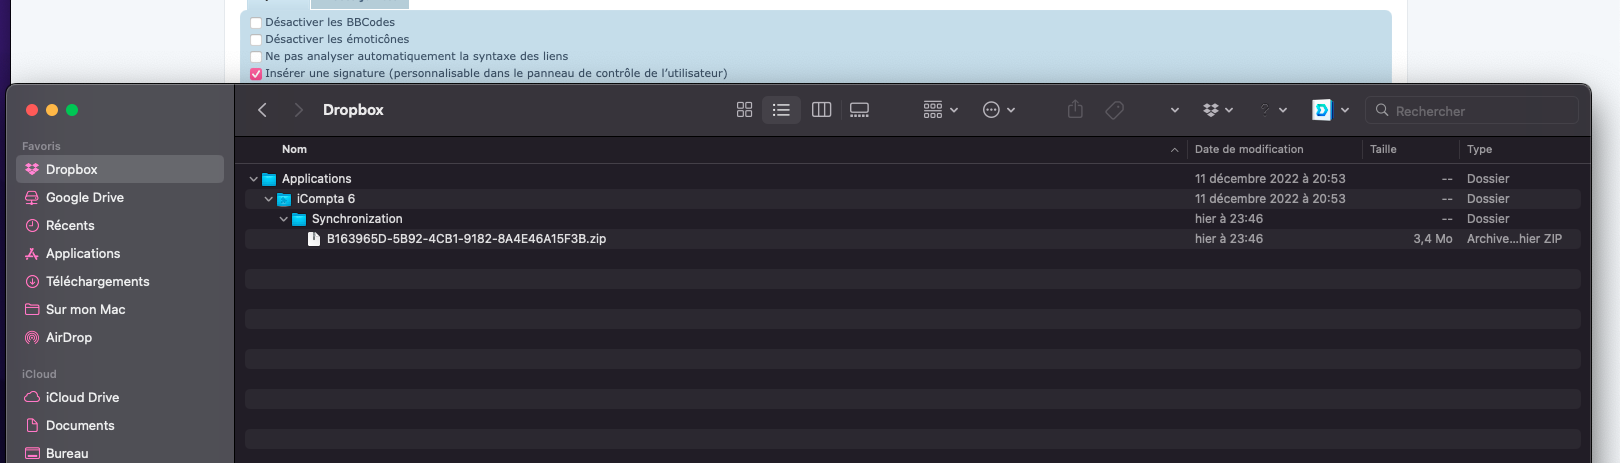
Task: Select the zip file icon
Action: point(314,239)
